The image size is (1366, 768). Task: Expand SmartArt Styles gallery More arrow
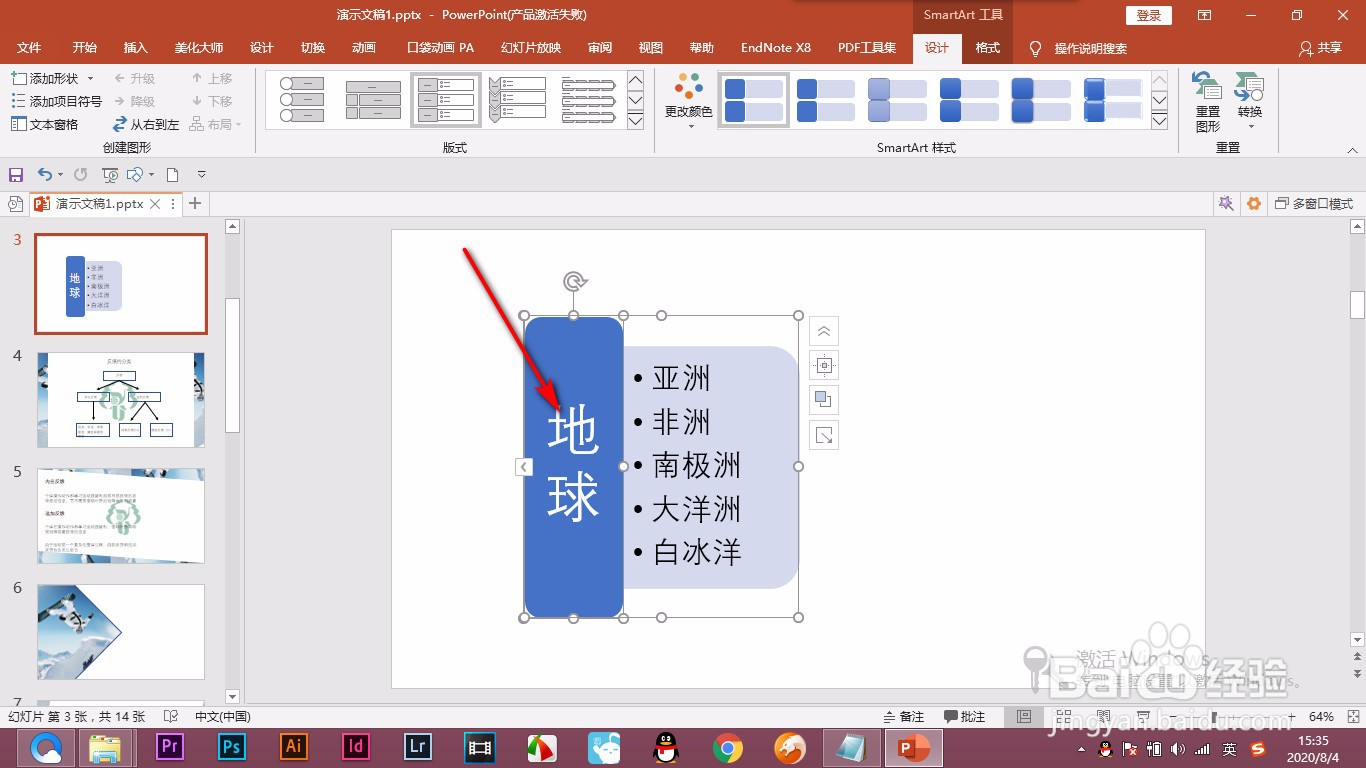(1159, 121)
